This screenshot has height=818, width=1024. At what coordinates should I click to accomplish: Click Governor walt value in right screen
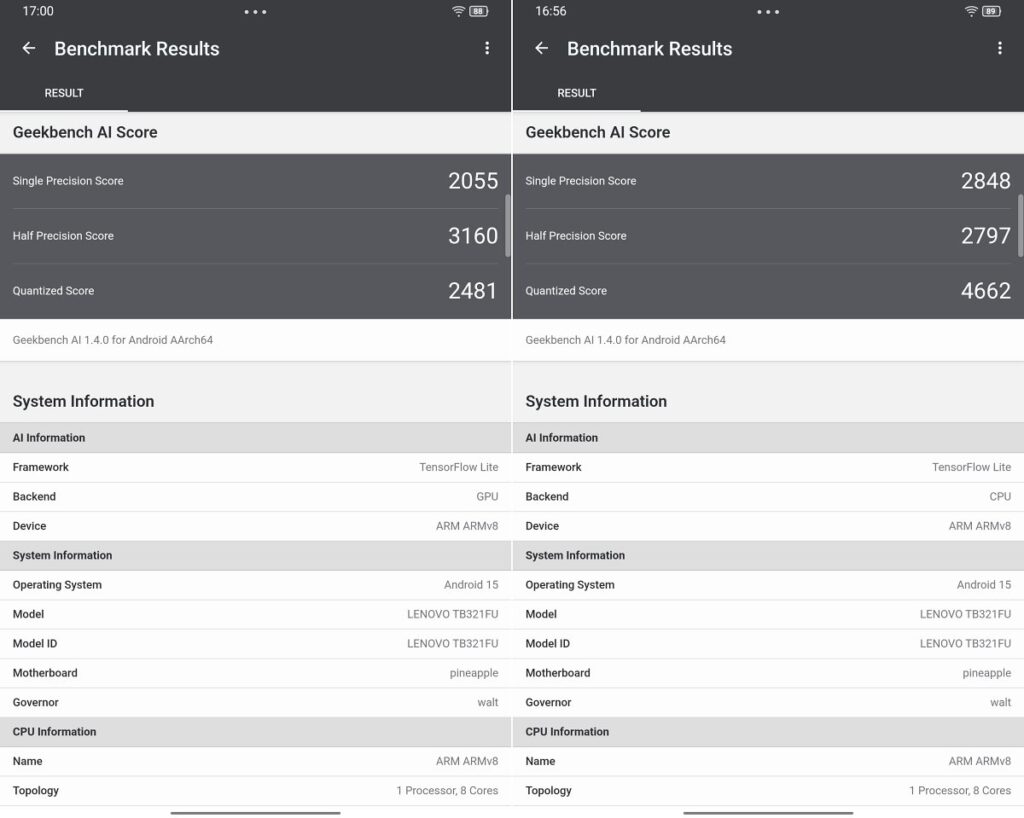coord(1000,702)
